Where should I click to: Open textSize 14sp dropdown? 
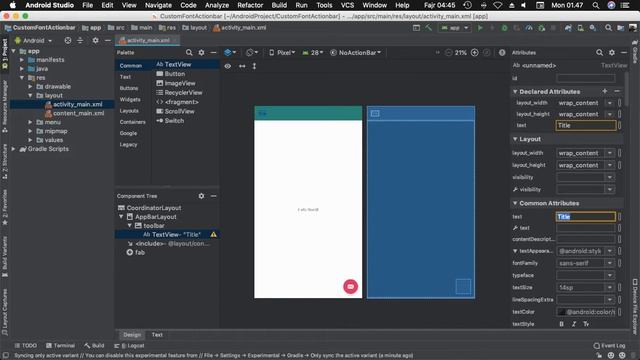tap(609, 288)
